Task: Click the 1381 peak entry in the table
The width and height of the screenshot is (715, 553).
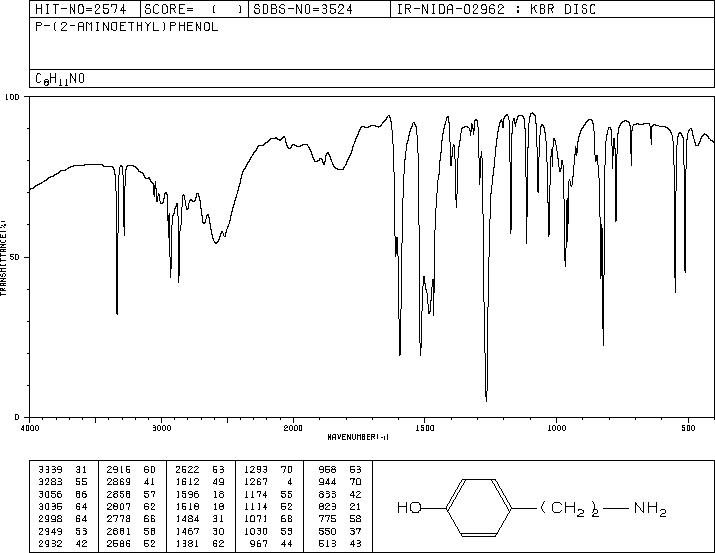Action: 200,543
